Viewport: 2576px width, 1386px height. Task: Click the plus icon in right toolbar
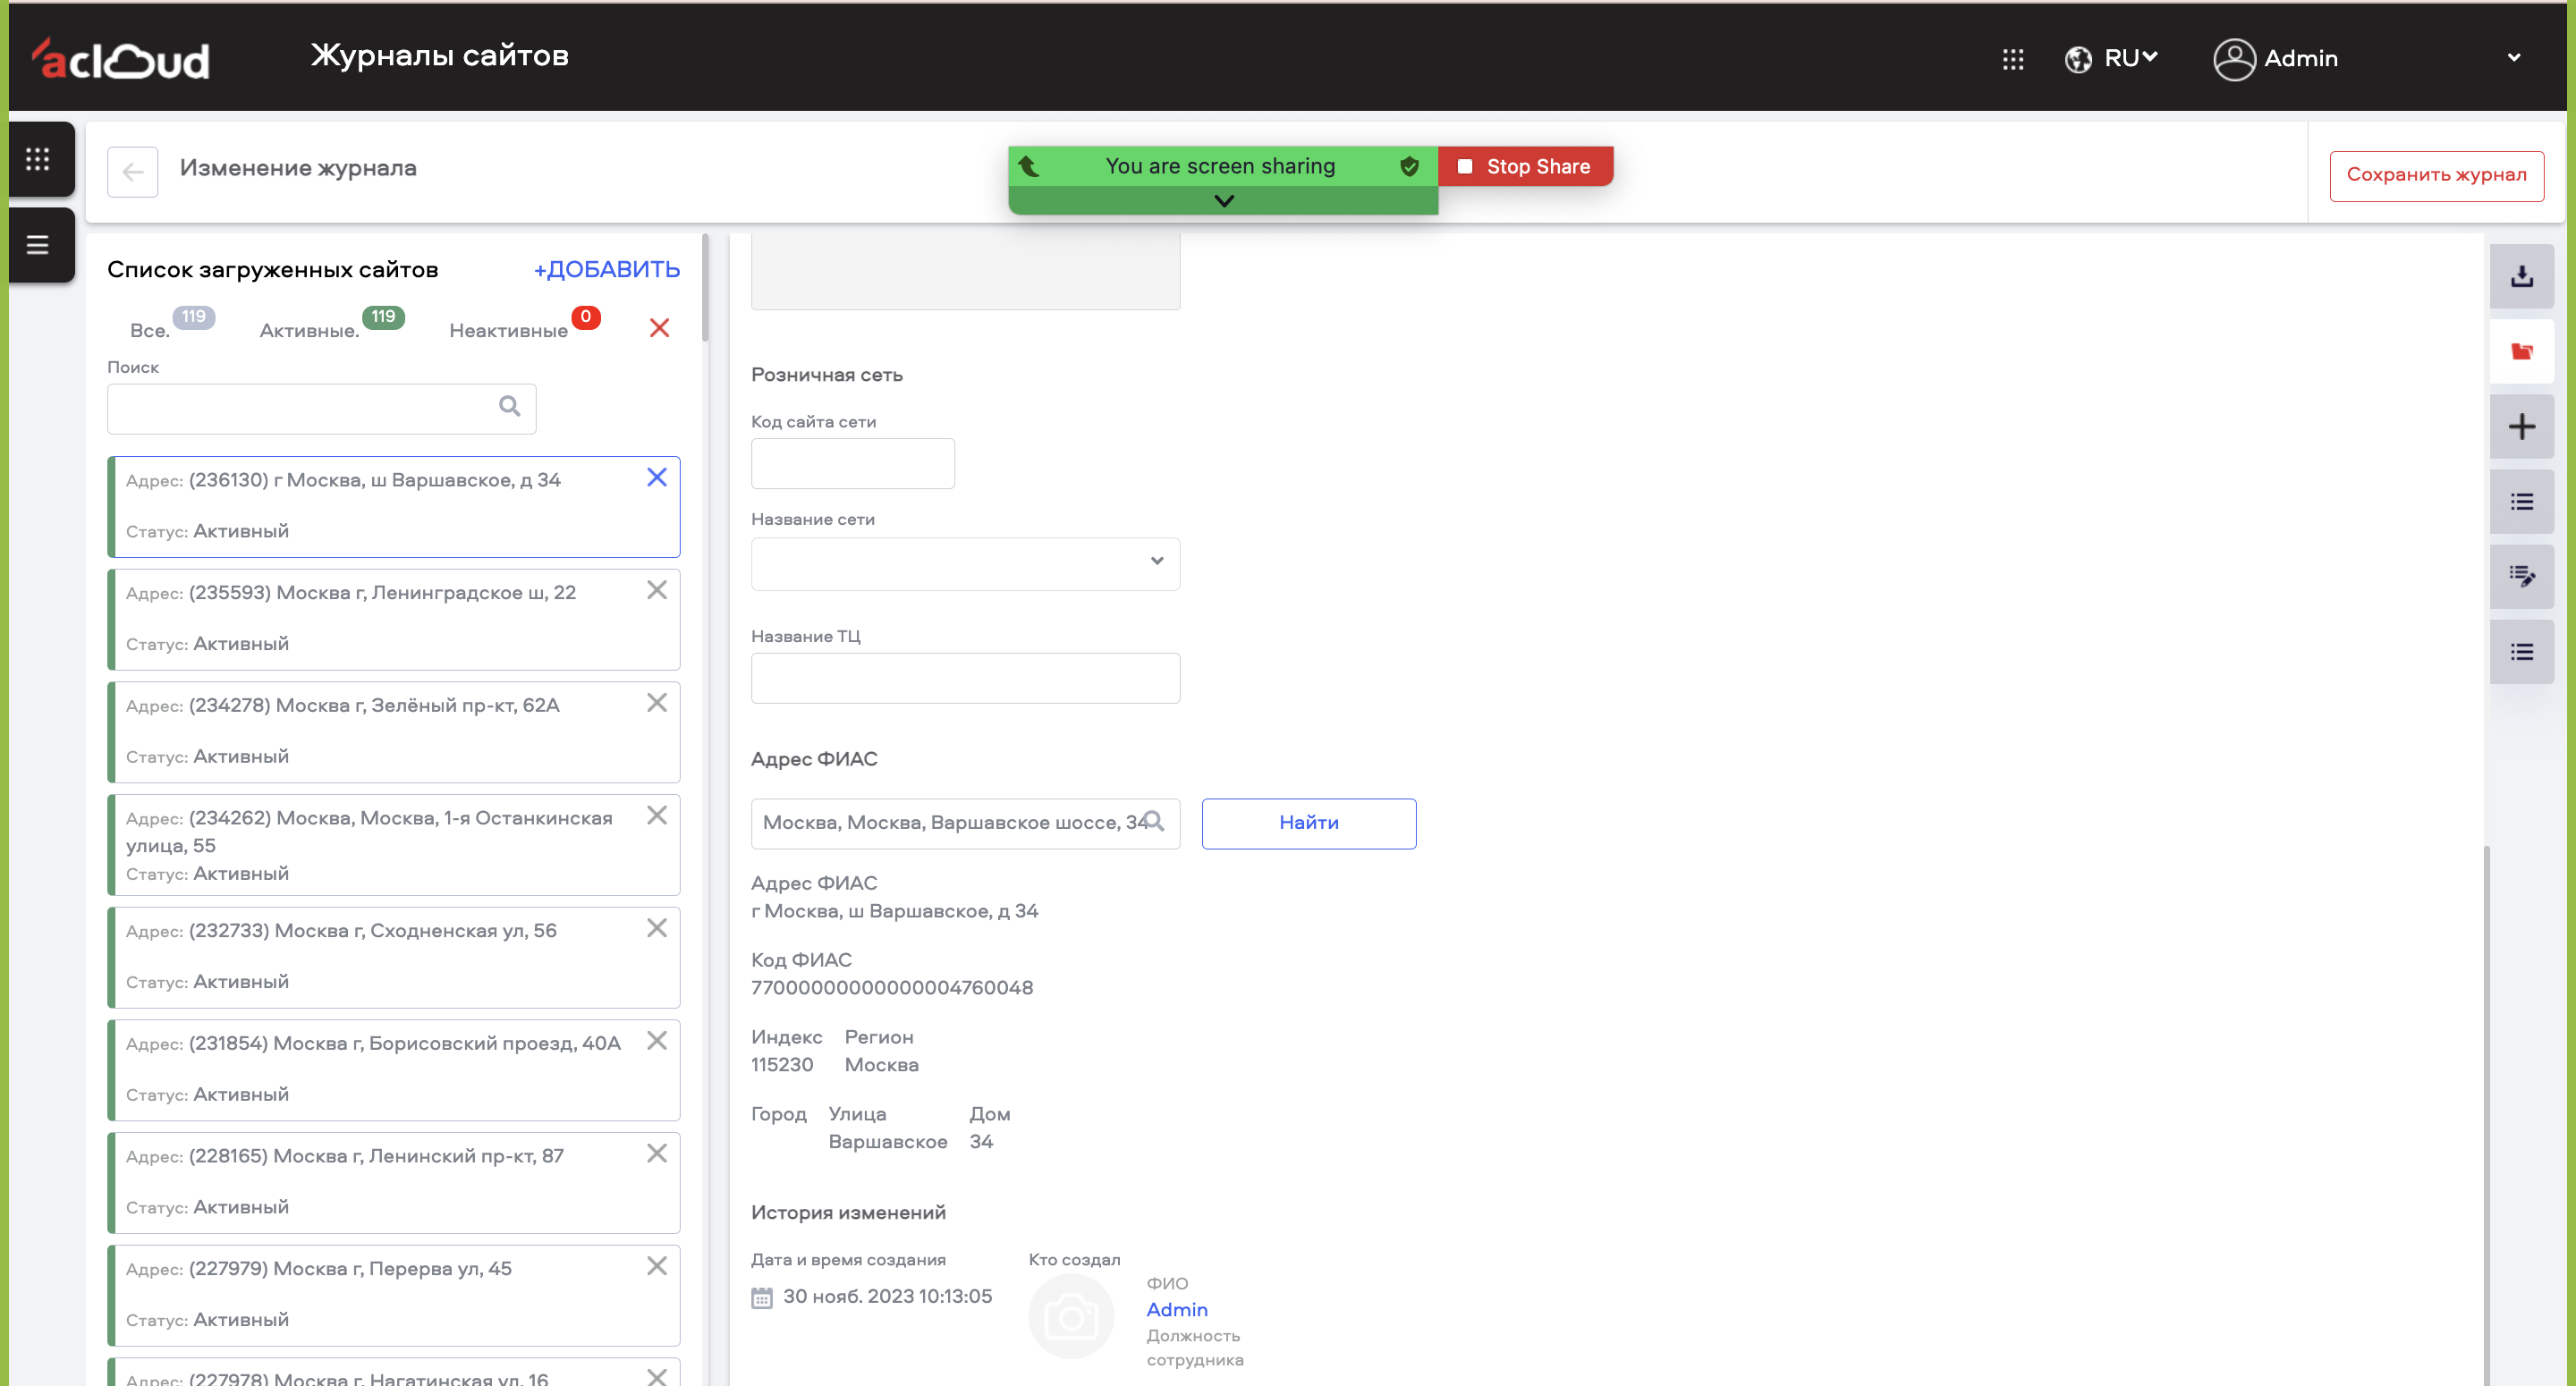[x=2521, y=426]
